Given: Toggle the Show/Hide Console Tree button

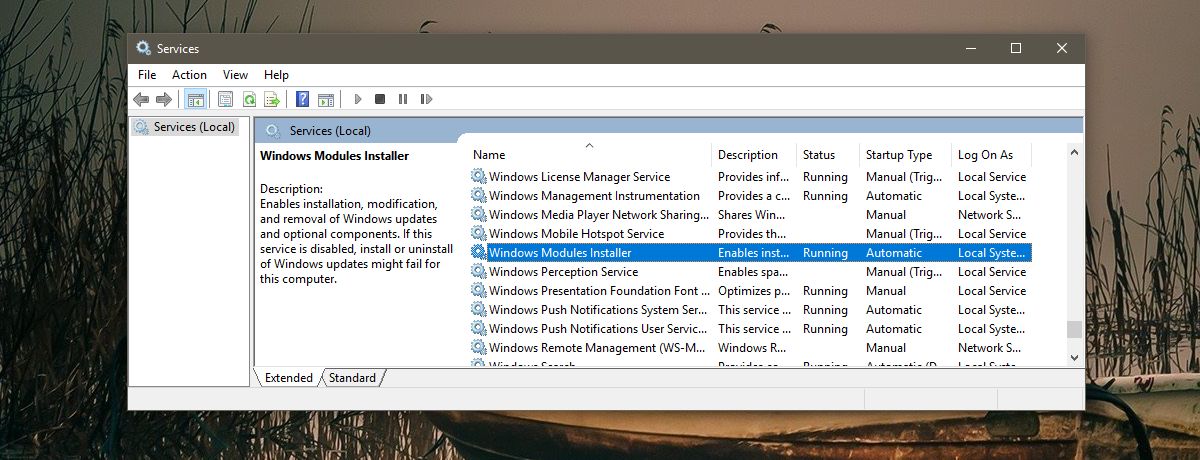Looking at the screenshot, I should click(x=196, y=99).
